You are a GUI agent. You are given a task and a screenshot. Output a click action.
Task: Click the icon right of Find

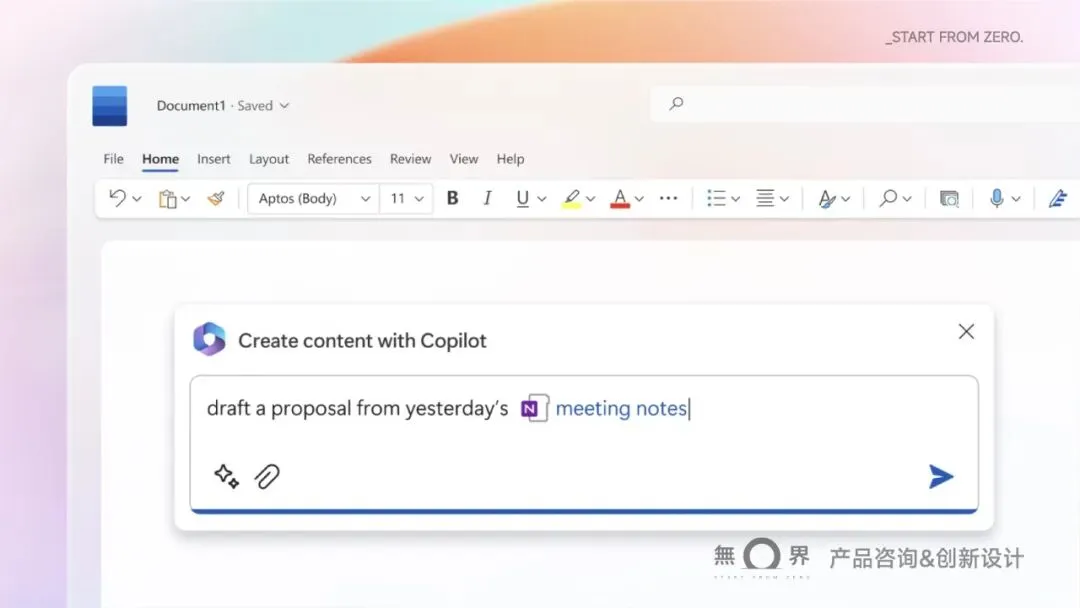[949, 198]
